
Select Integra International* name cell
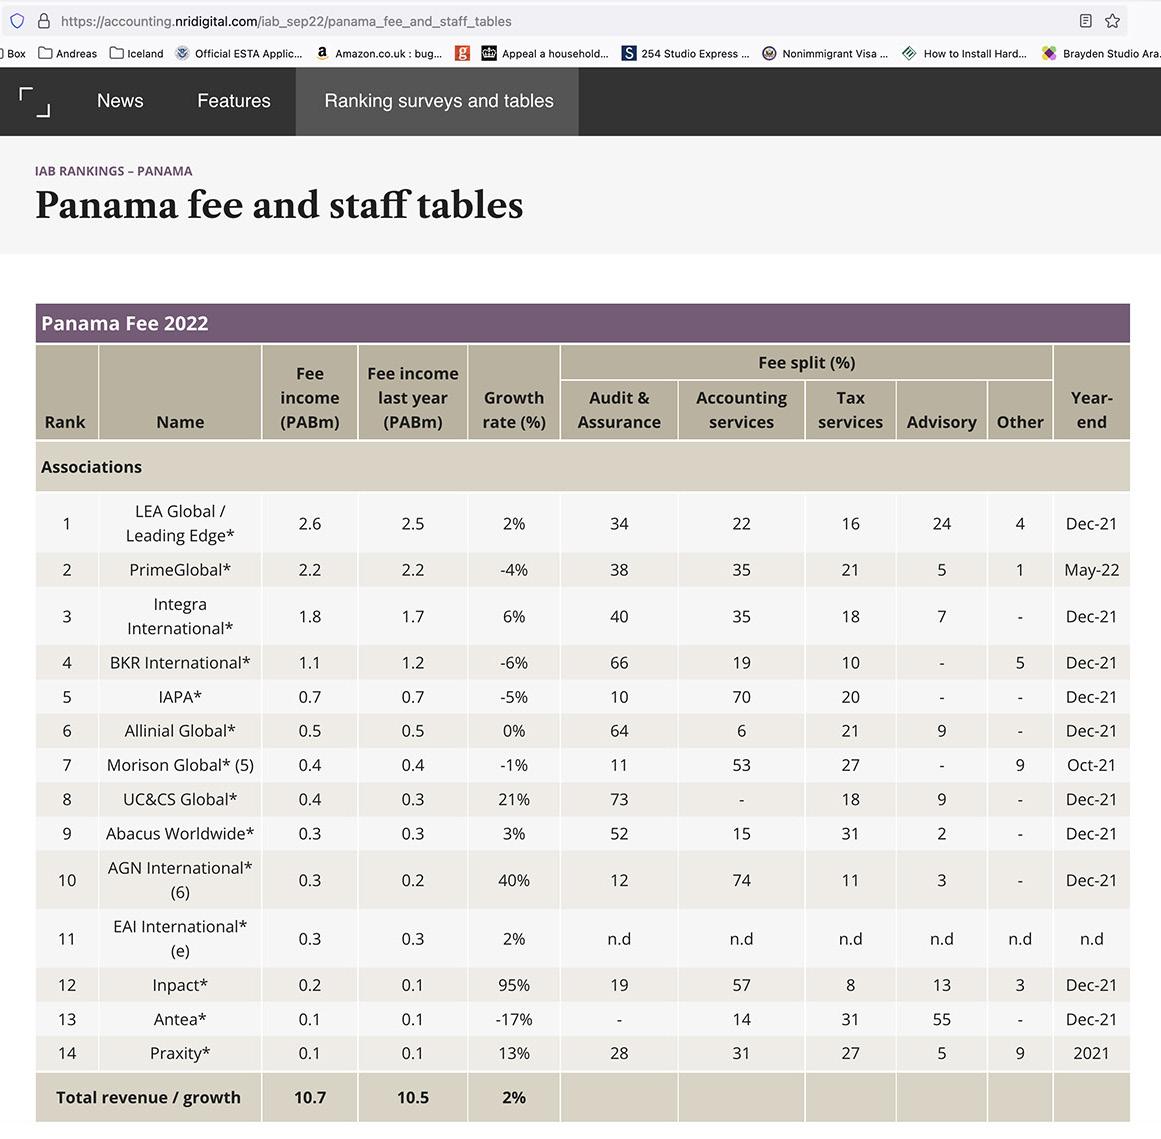(180, 616)
